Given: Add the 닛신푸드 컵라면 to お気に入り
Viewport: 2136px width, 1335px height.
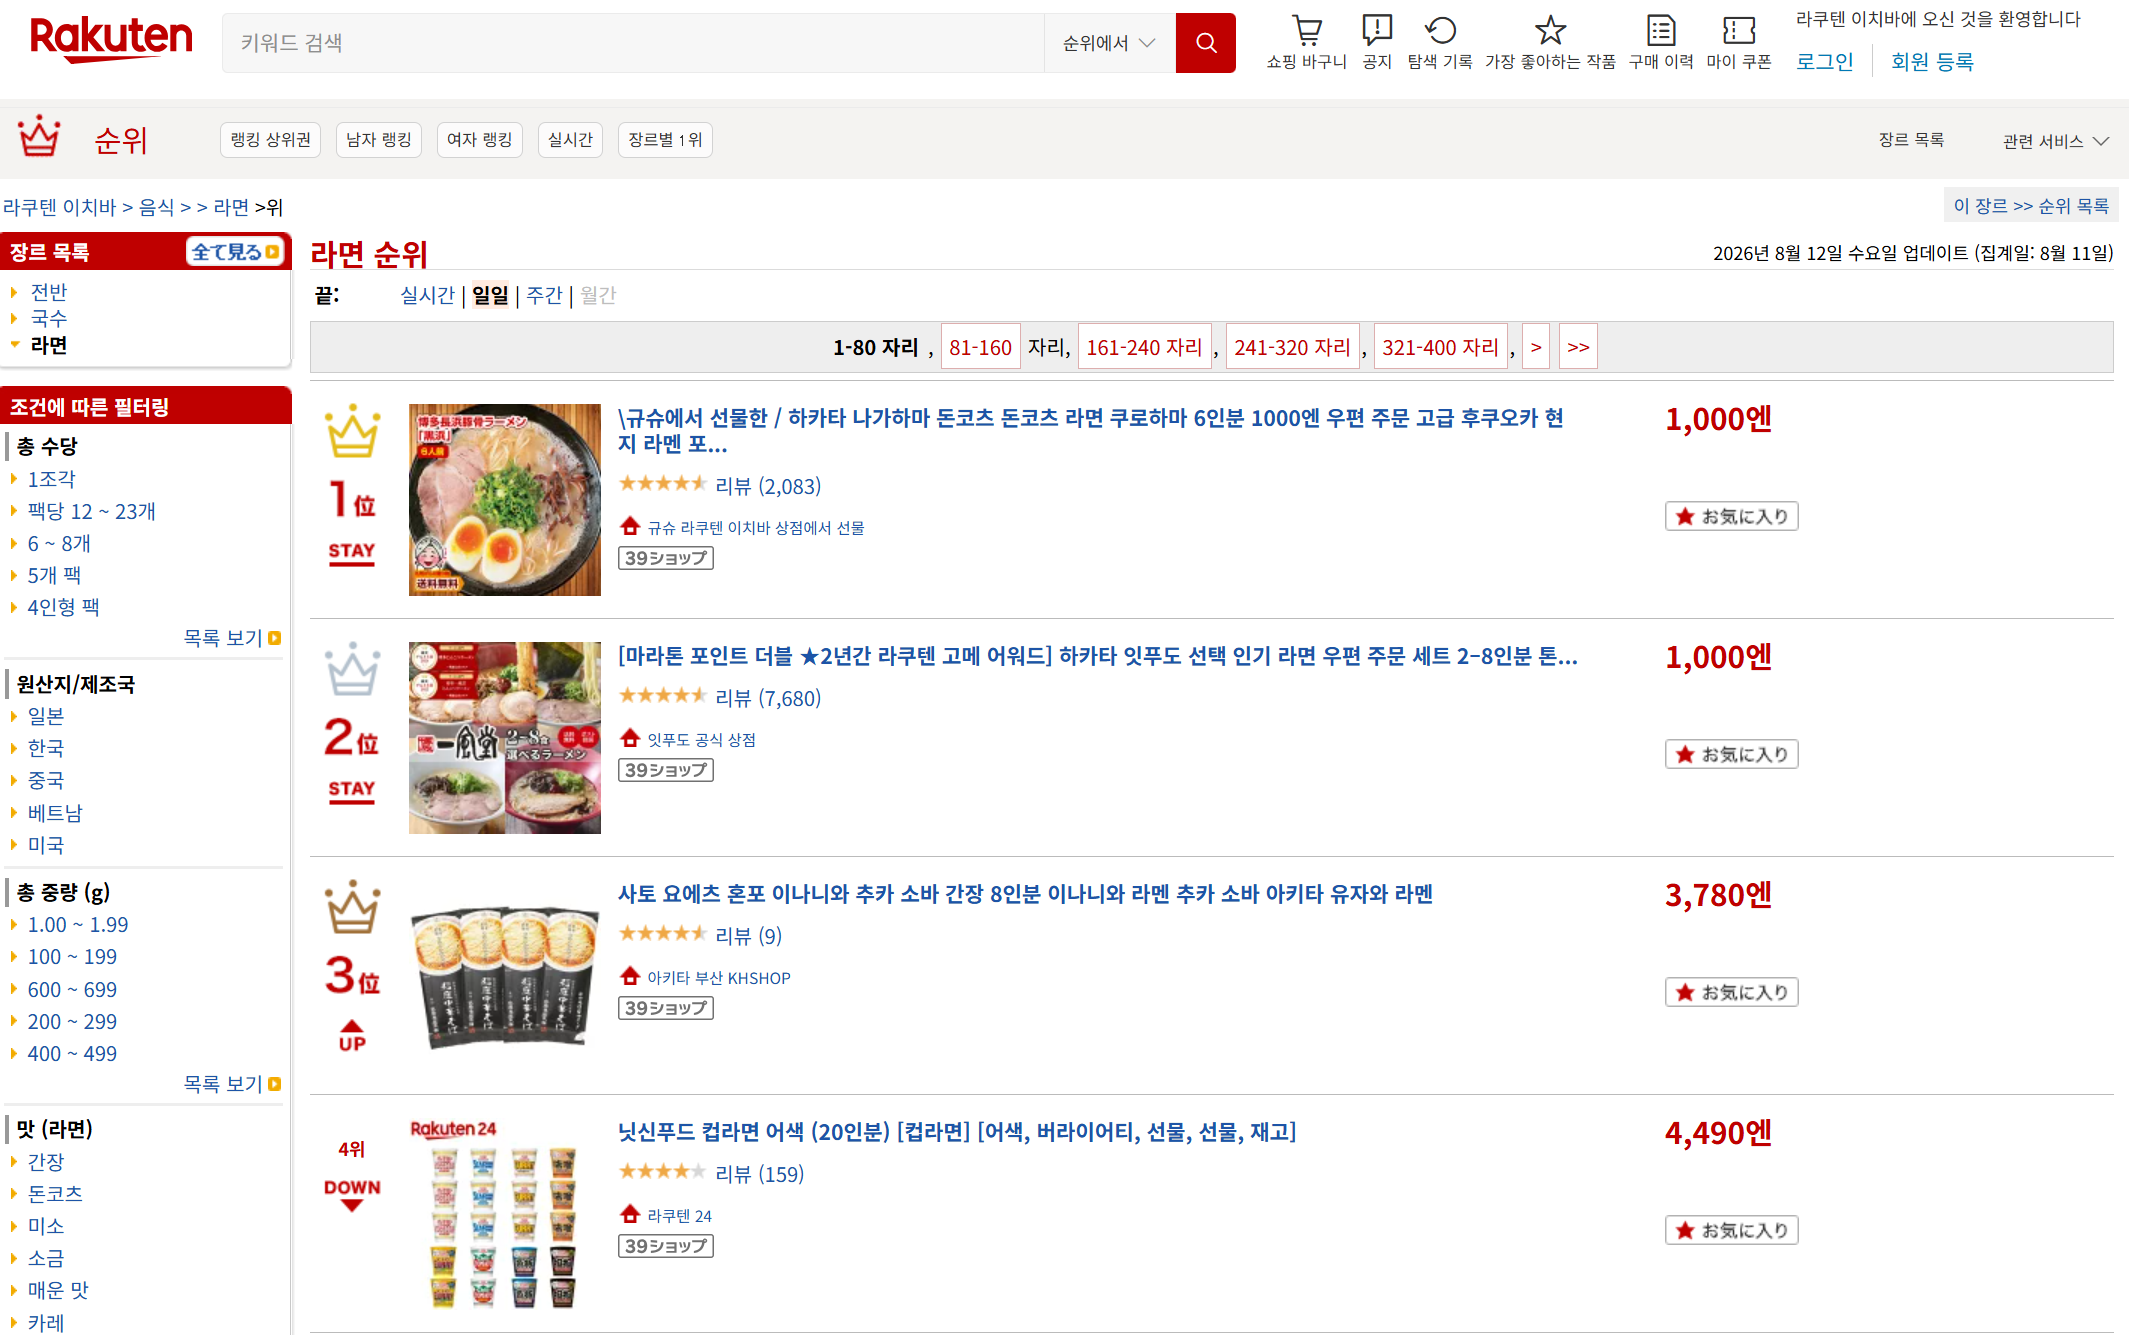Looking at the screenshot, I should (1732, 1230).
